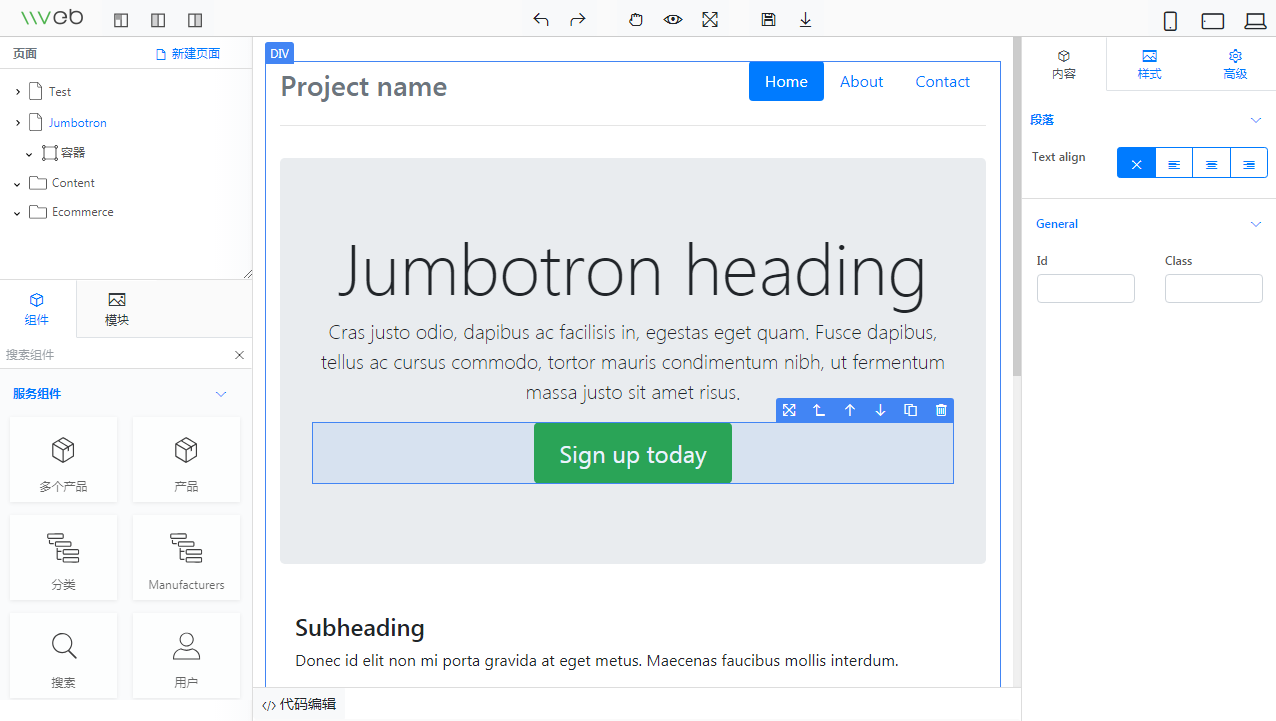Set text align to center

pos(1211,164)
